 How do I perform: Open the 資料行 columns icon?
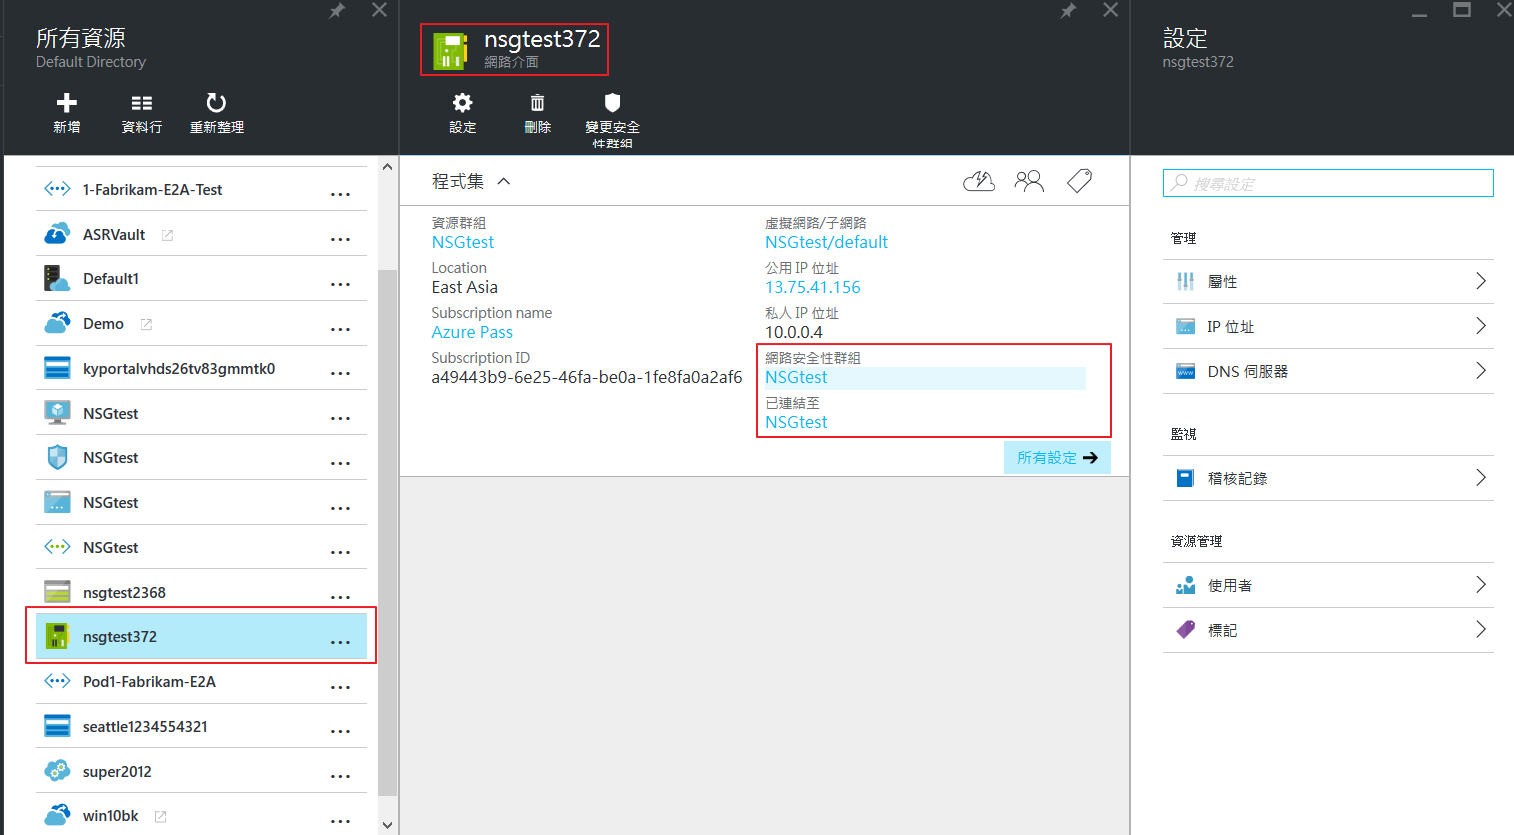tap(142, 102)
